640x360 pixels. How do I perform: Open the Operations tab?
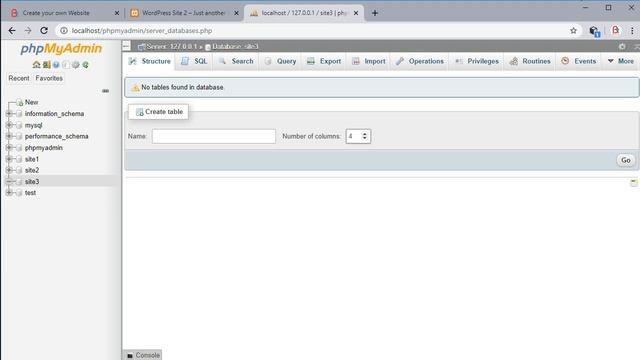tap(420, 61)
